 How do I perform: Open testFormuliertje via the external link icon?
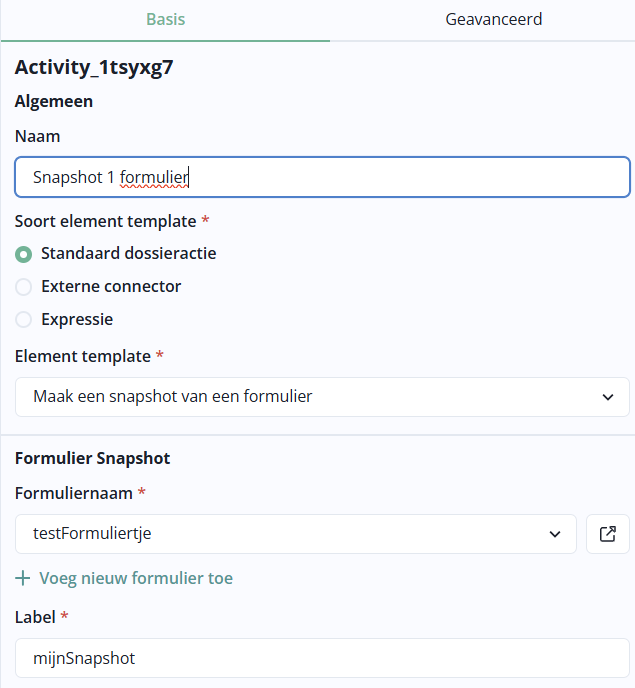pos(607,534)
